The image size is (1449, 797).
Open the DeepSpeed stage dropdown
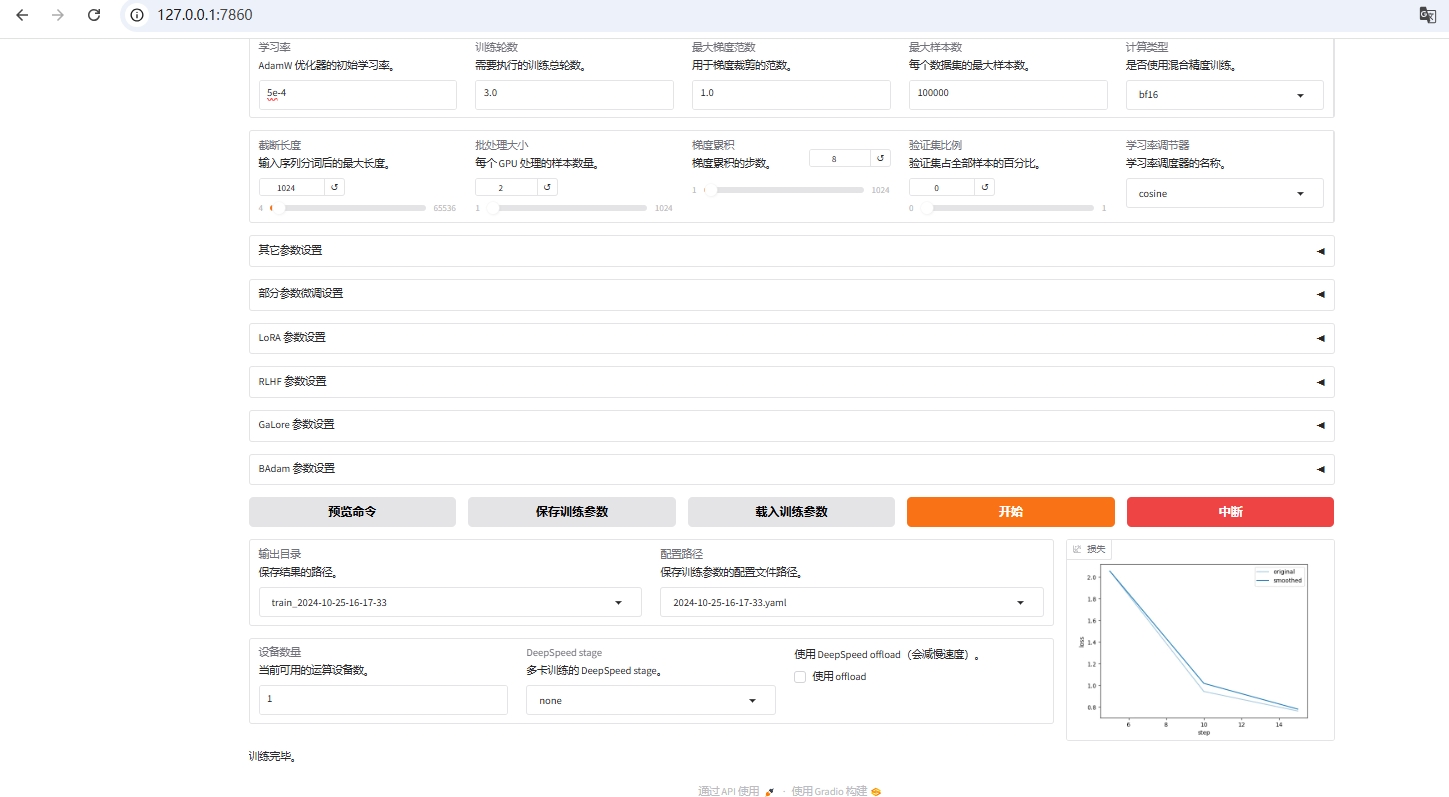pyautogui.click(x=650, y=700)
